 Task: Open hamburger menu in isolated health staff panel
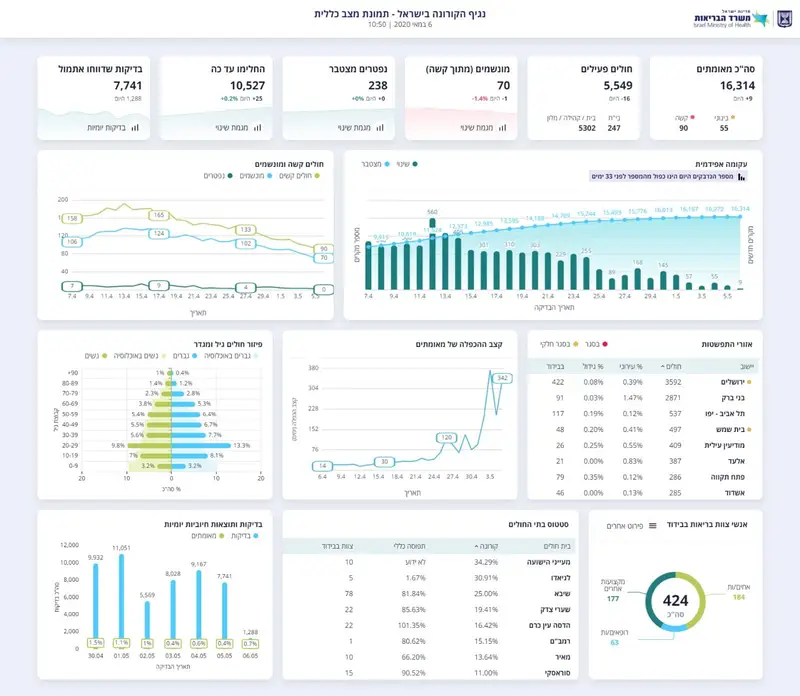(x=653, y=526)
